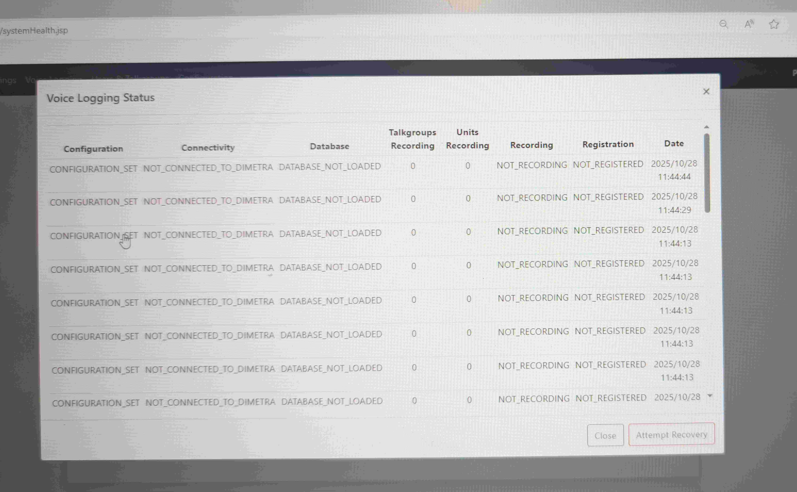797x492 pixels.
Task: Click Units Recording 0 in 11:44:44 row
Action: pos(468,165)
